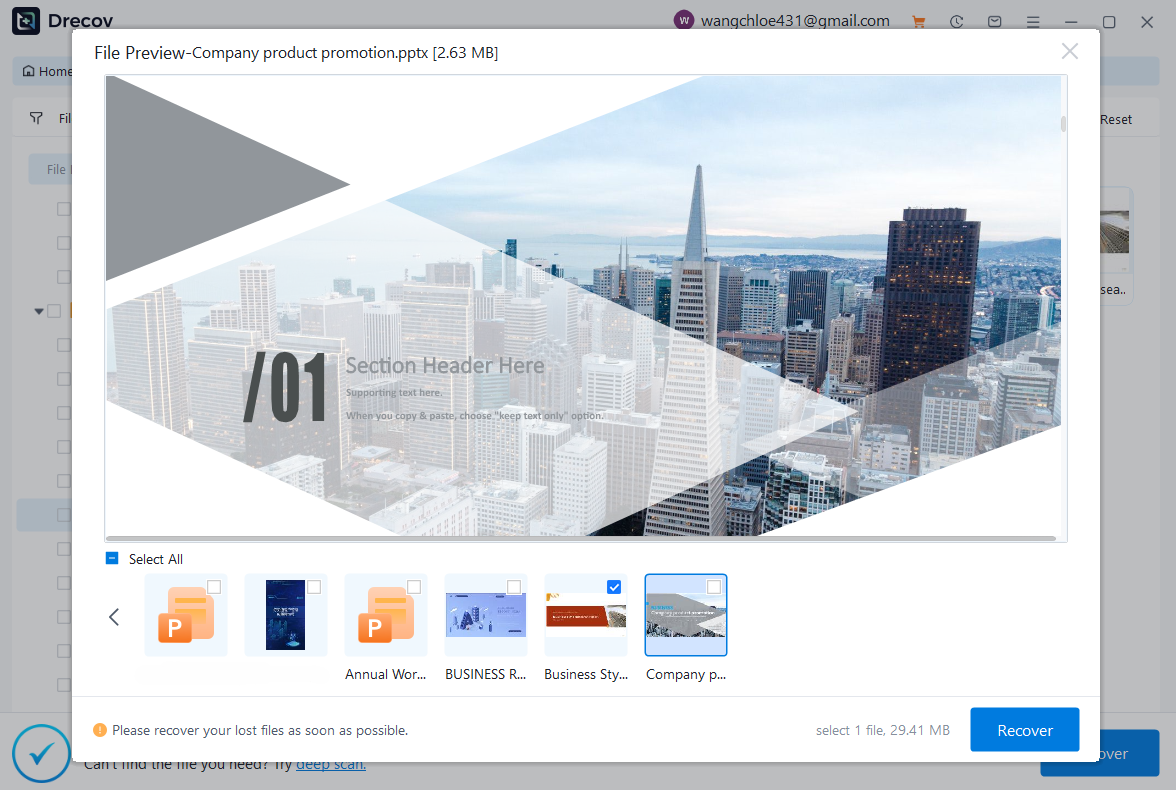1176x790 pixels.
Task: Close the File Preview dialog
Action: pos(1069,52)
